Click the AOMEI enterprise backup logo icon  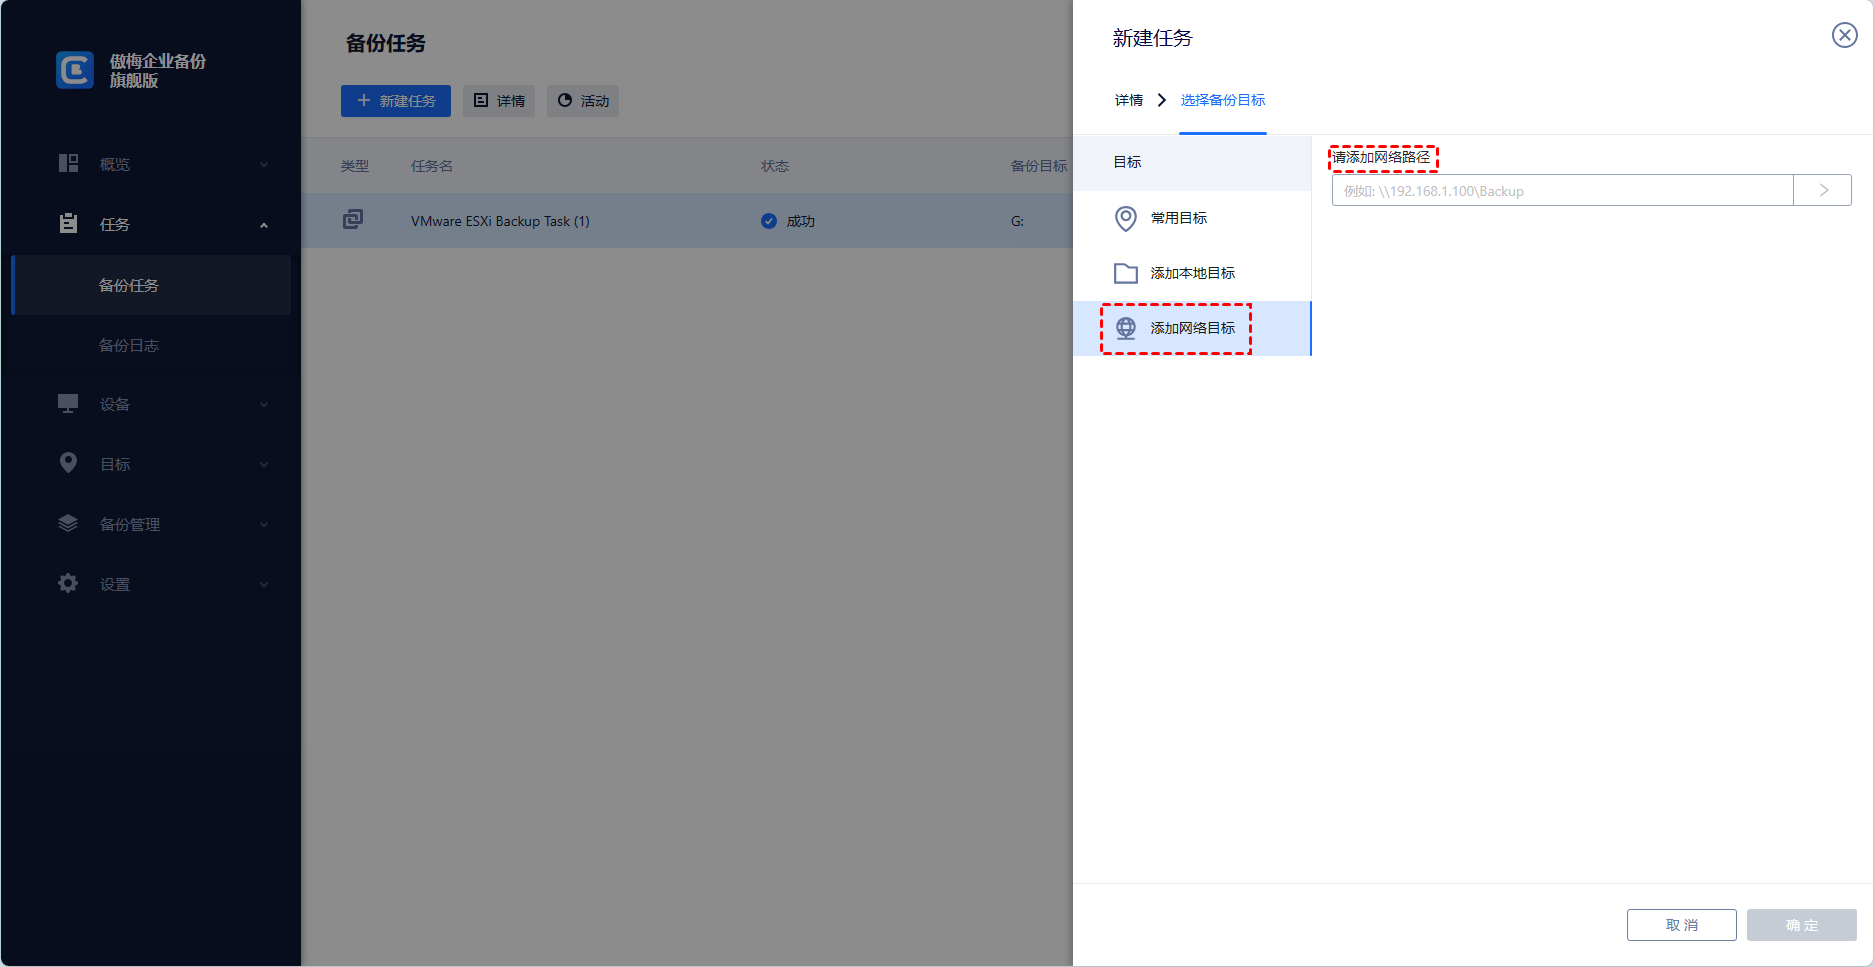coord(75,70)
